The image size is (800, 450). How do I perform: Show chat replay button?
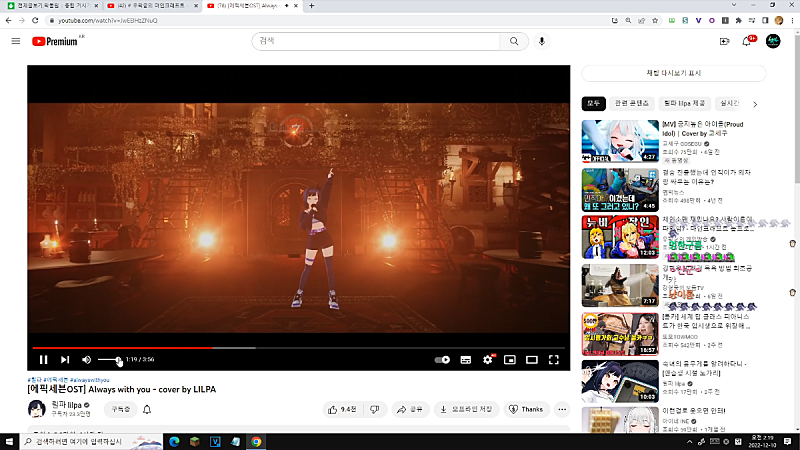[673, 73]
